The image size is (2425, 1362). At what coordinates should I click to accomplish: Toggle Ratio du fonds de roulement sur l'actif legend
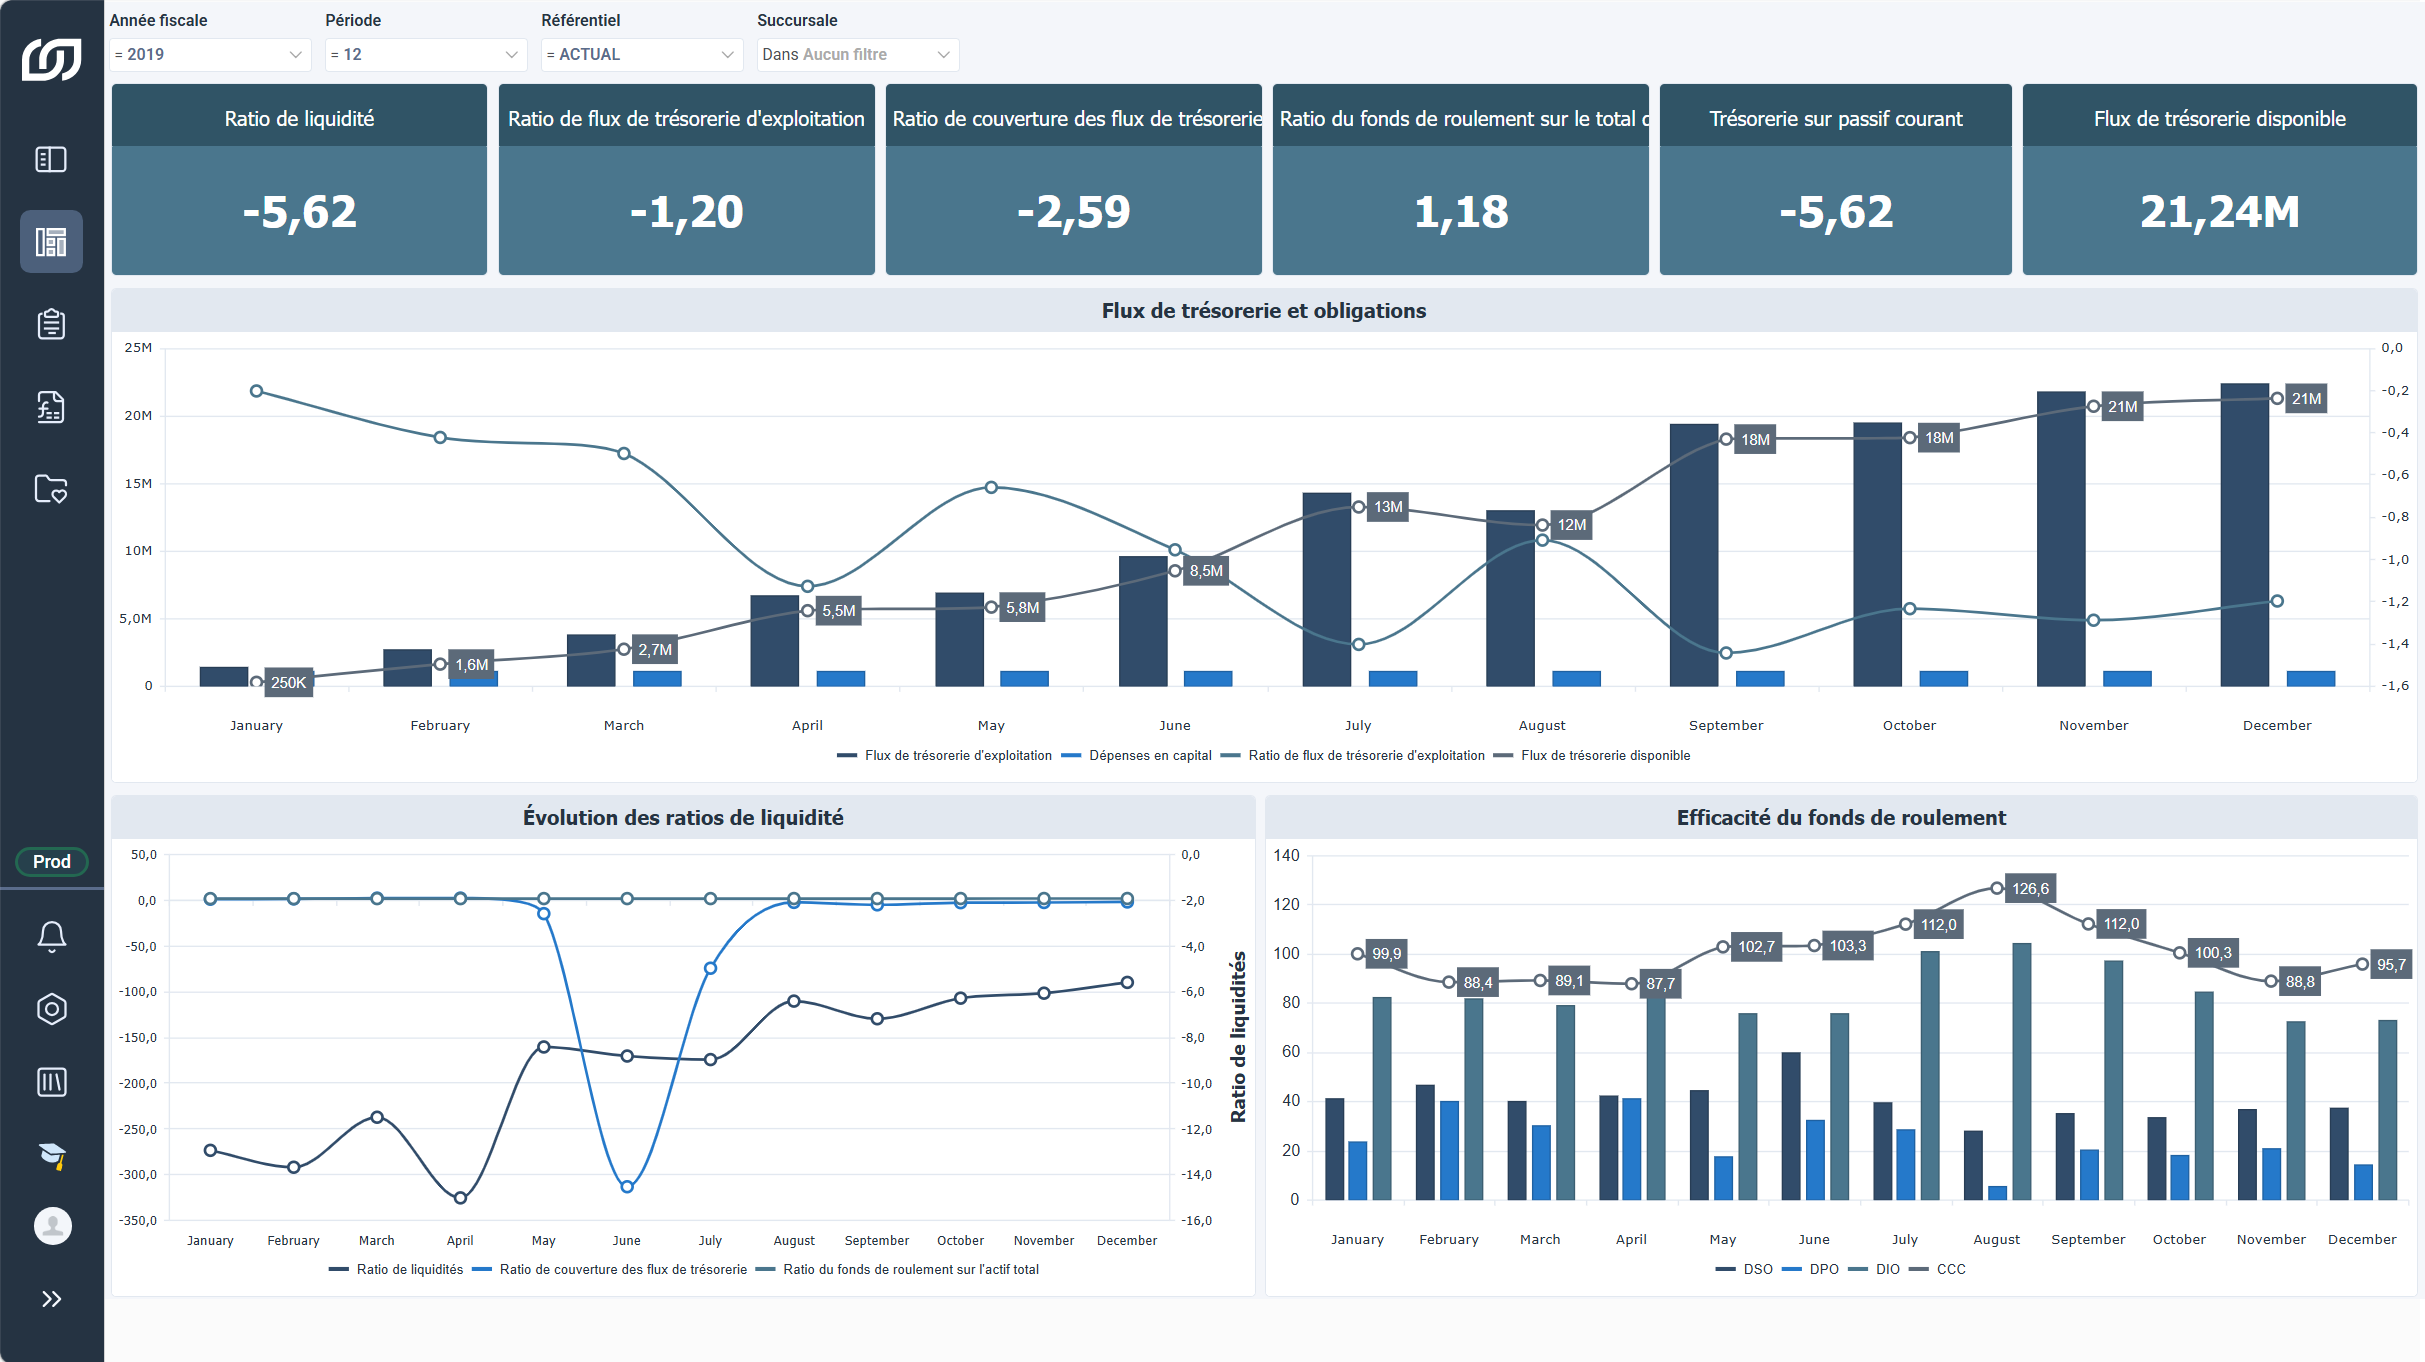tap(898, 1269)
